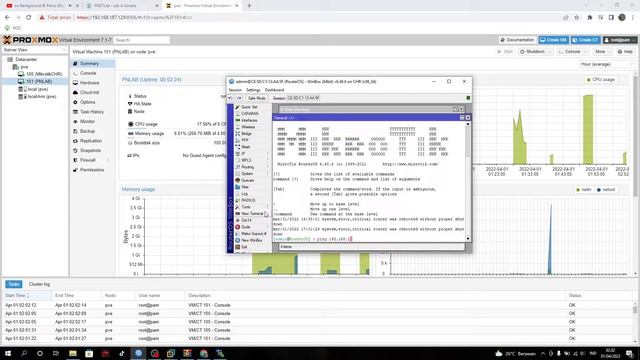Open Firewall section in Proxmox
640x360 pixels.
pos(93,160)
